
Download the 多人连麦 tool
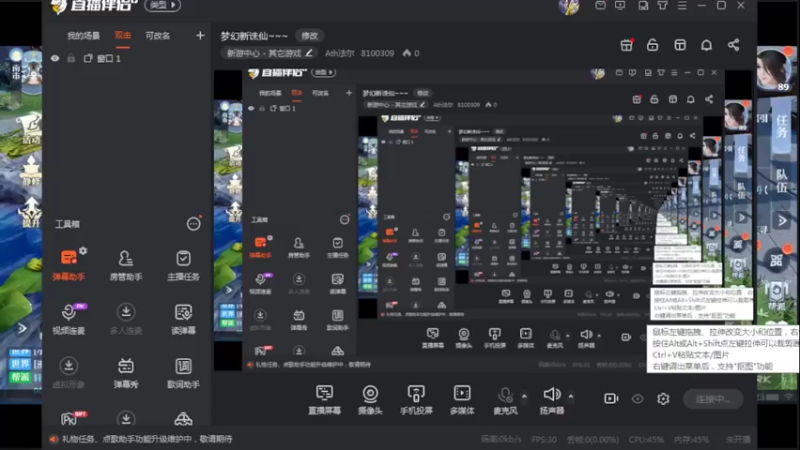point(126,319)
